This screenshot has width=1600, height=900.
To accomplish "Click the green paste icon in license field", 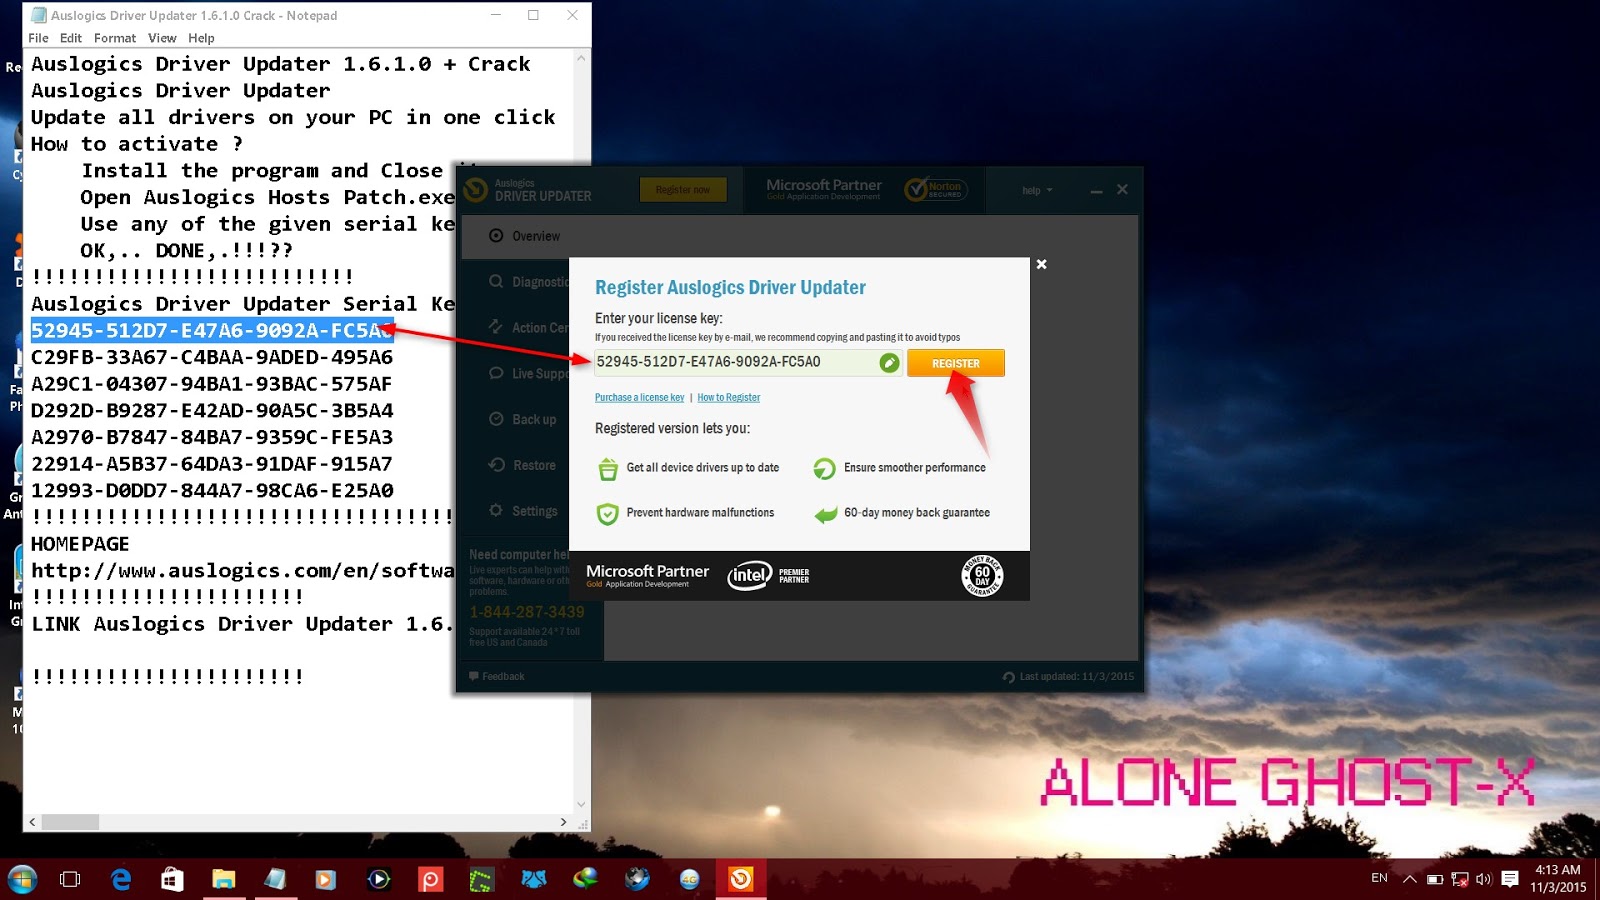I will coord(889,362).
